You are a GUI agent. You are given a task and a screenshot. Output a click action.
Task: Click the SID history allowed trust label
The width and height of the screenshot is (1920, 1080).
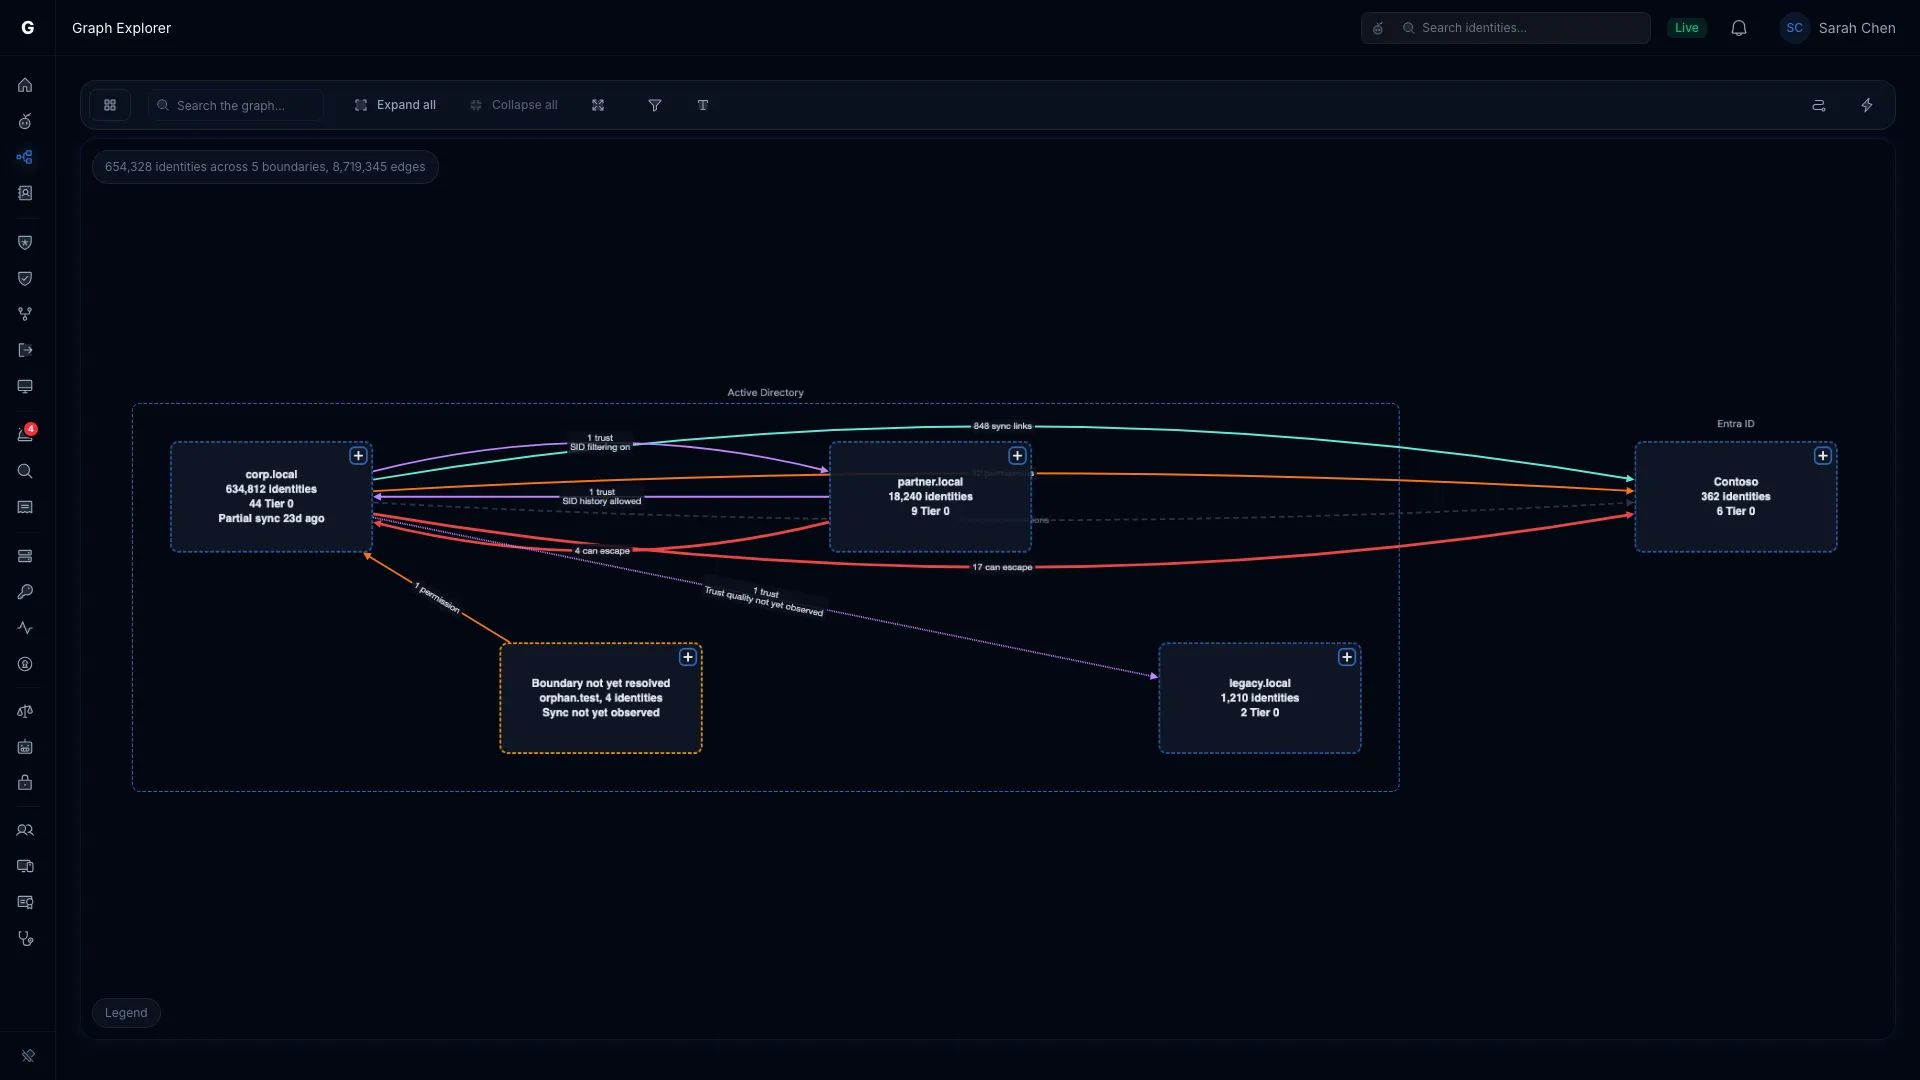(x=601, y=497)
